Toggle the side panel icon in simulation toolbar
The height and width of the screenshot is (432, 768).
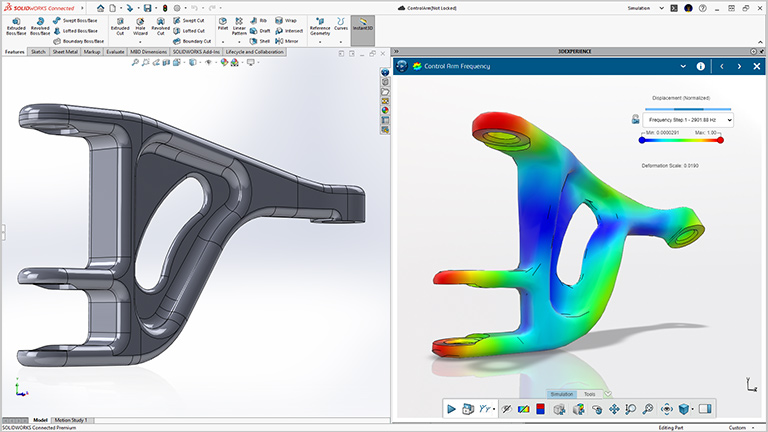click(705, 409)
